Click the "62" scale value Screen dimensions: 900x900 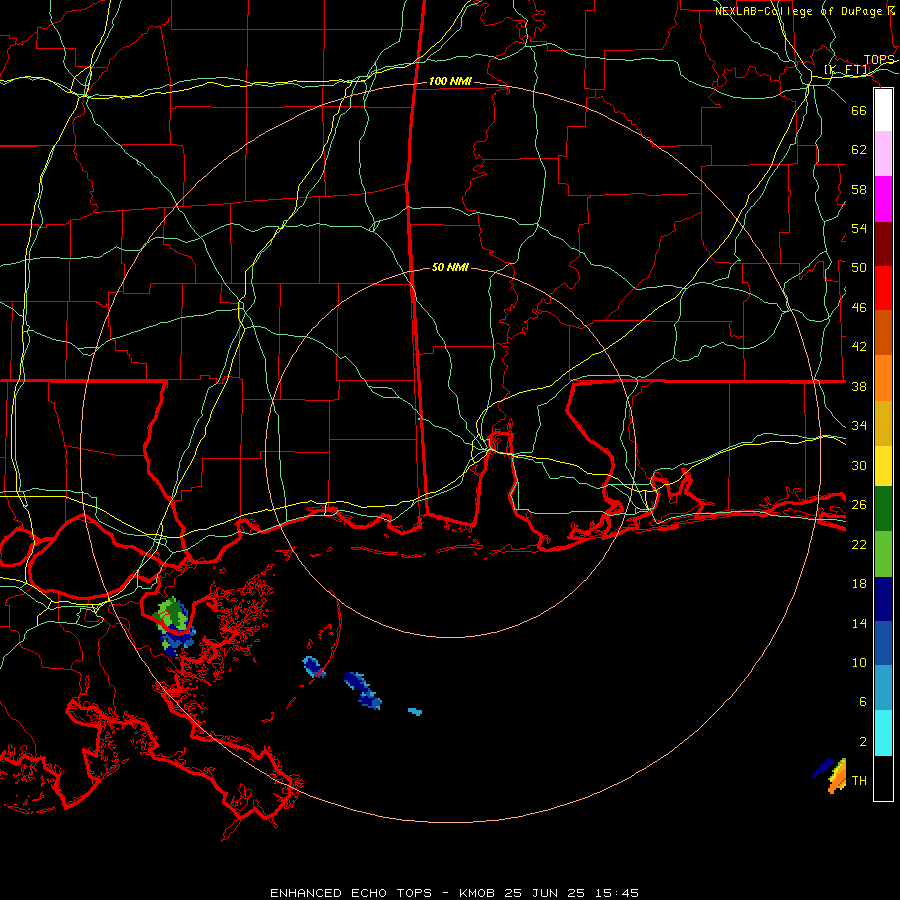[x=859, y=150]
